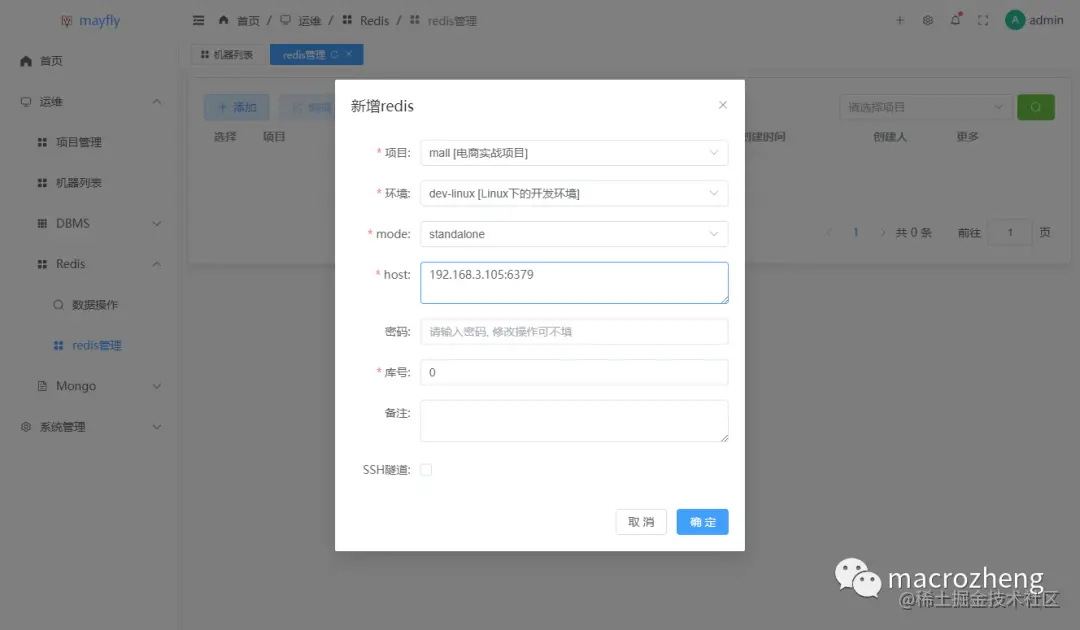The height and width of the screenshot is (630, 1080).
Task: Click the mayfly logo icon
Action: pos(67,21)
